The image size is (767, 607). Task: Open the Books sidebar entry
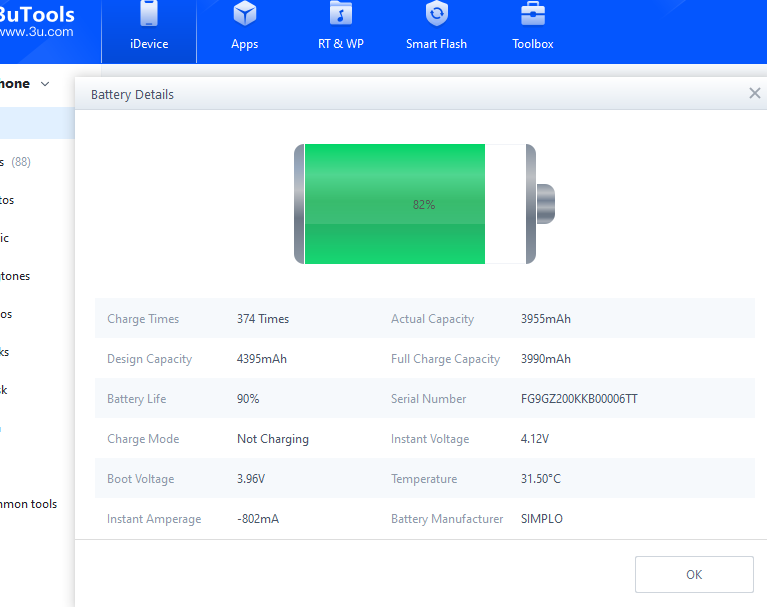click(5, 352)
